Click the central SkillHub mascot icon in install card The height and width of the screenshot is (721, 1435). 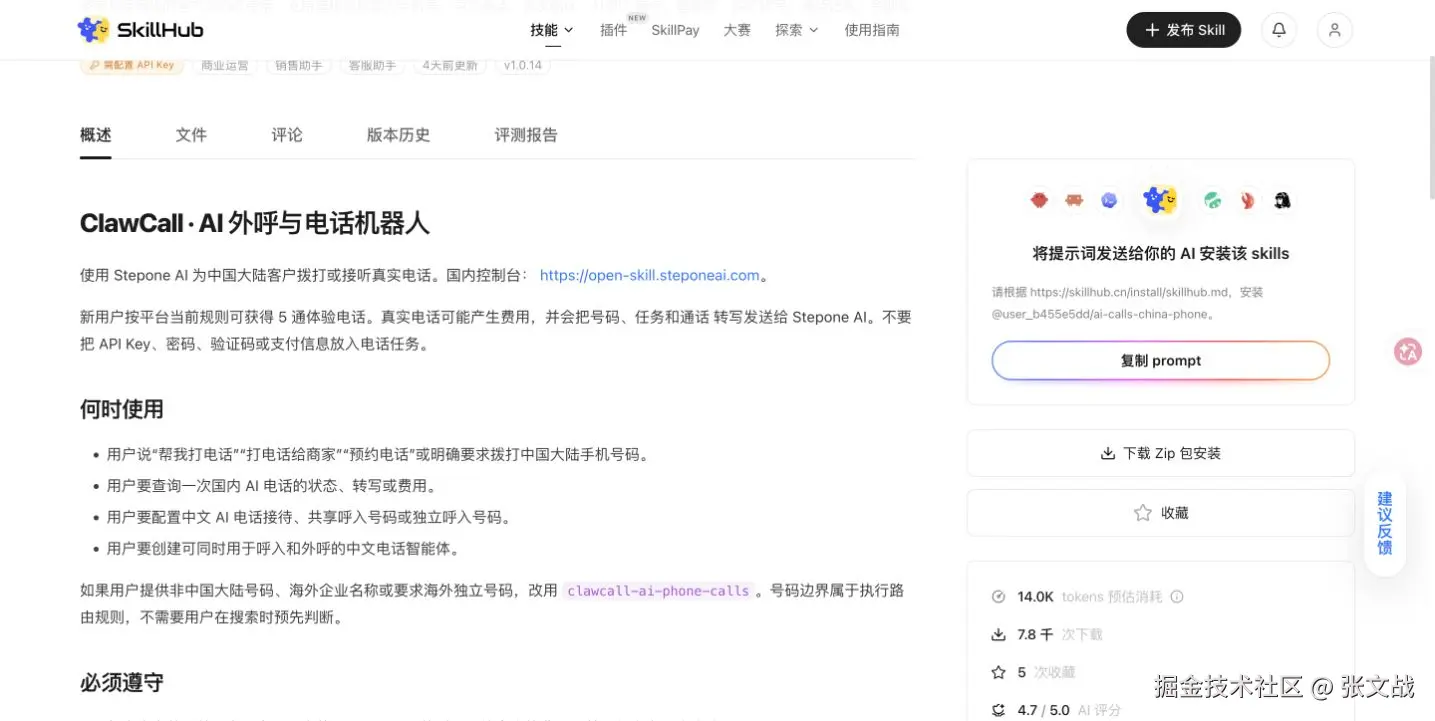1160,200
